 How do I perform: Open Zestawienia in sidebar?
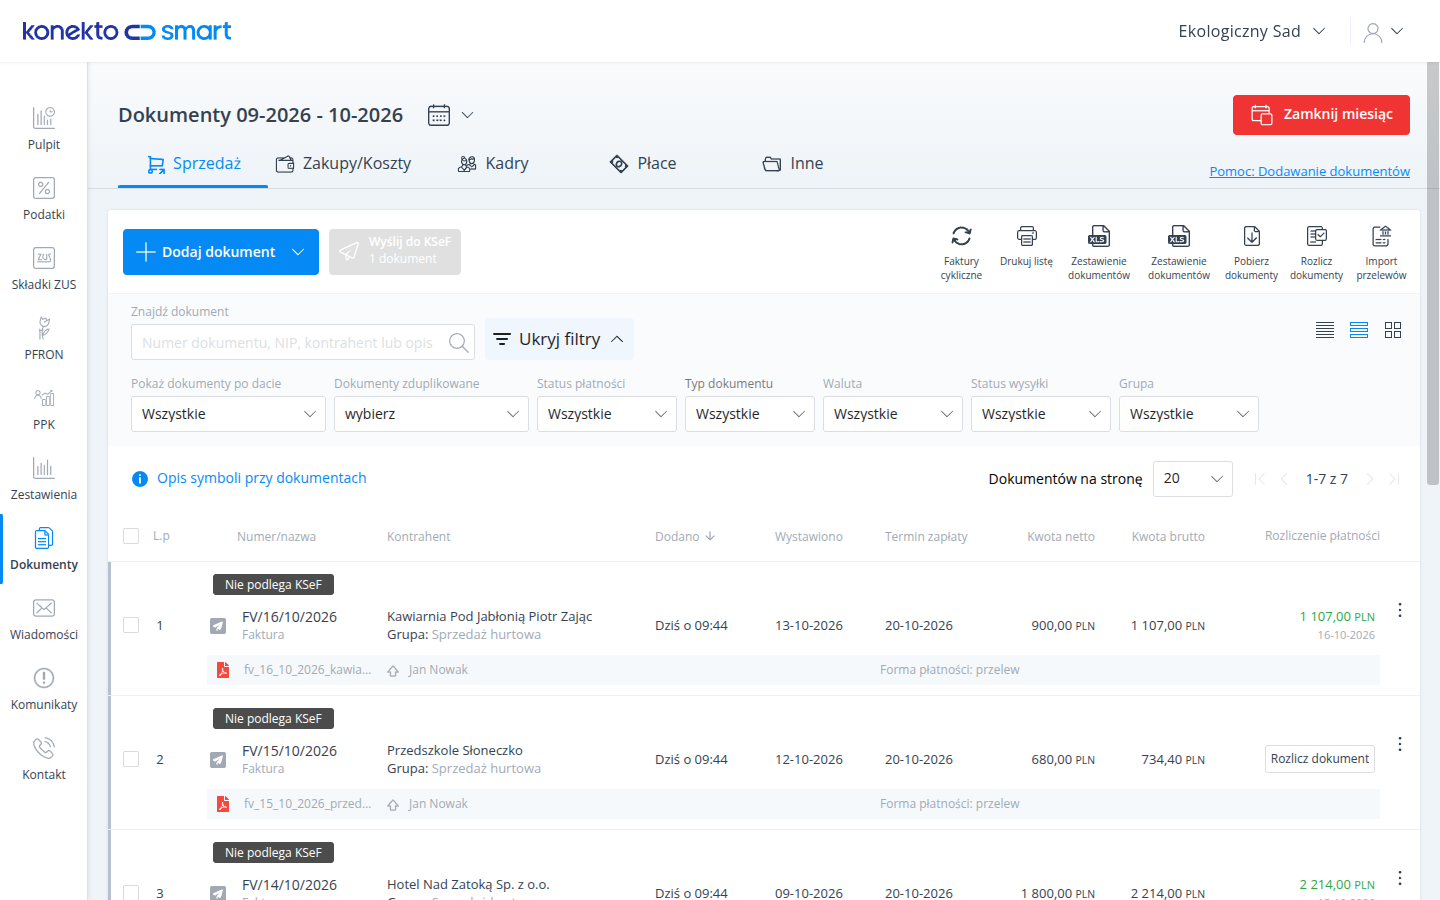coord(44,479)
